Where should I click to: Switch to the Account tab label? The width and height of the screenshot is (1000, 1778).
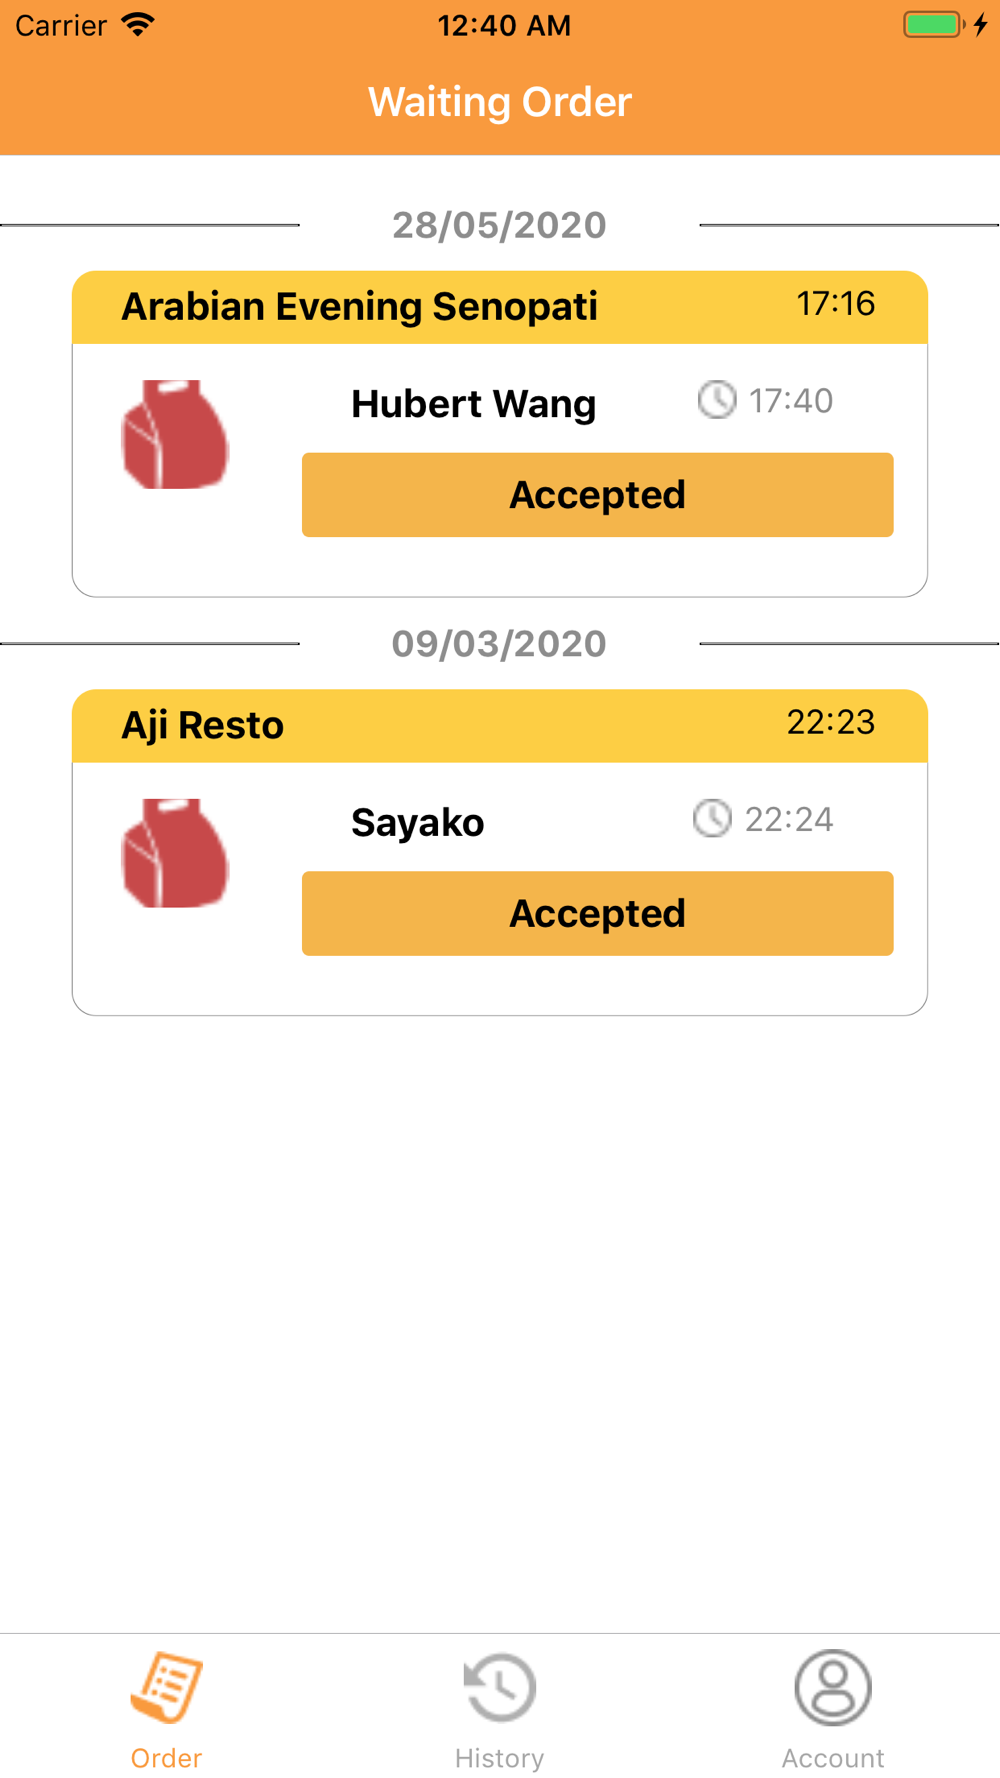pyautogui.click(x=832, y=1758)
